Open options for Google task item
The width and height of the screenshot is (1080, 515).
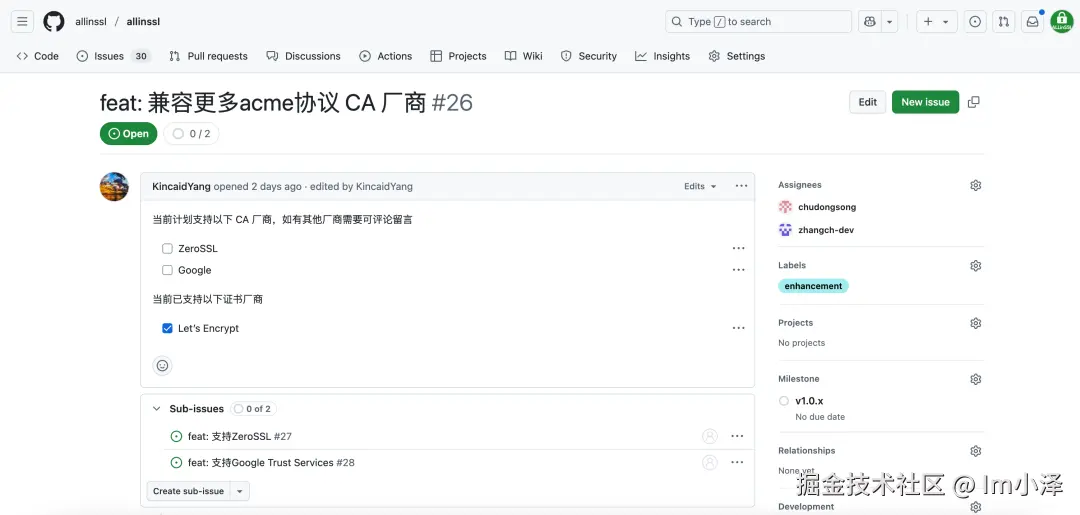click(x=739, y=270)
